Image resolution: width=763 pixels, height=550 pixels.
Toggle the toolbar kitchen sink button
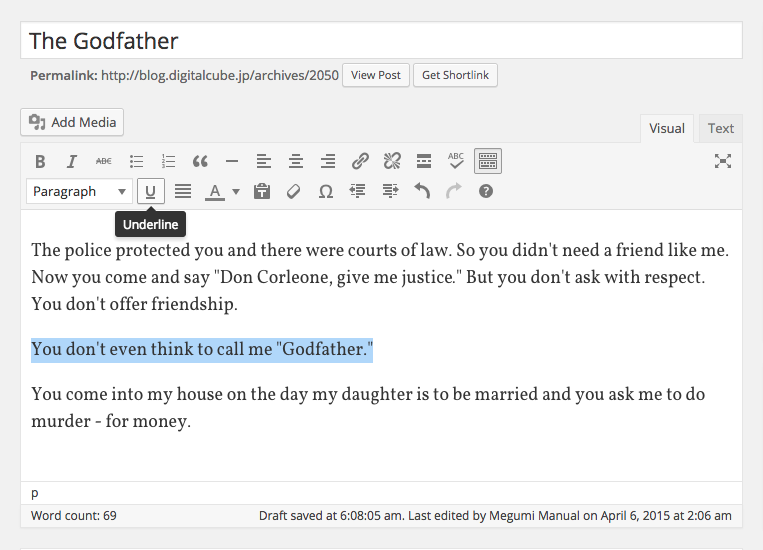(488, 161)
